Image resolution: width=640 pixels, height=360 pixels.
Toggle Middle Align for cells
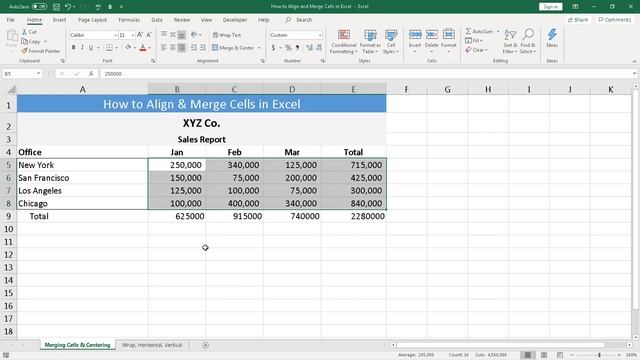coord(173,35)
